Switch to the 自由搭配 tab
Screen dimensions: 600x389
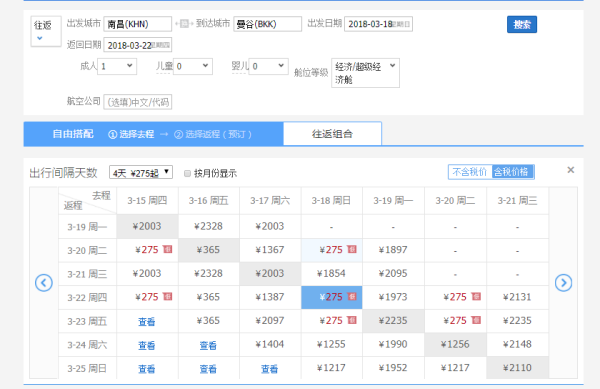[73, 134]
